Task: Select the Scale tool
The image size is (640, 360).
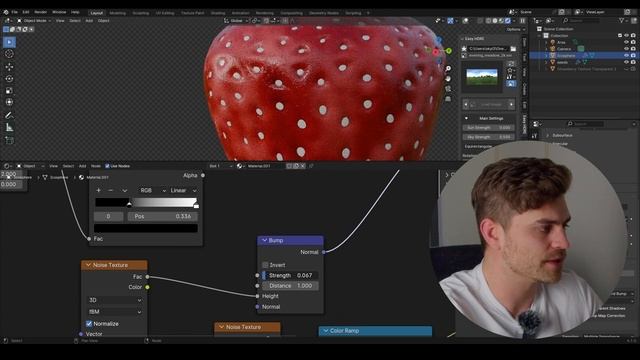Action: (x=9, y=90)
